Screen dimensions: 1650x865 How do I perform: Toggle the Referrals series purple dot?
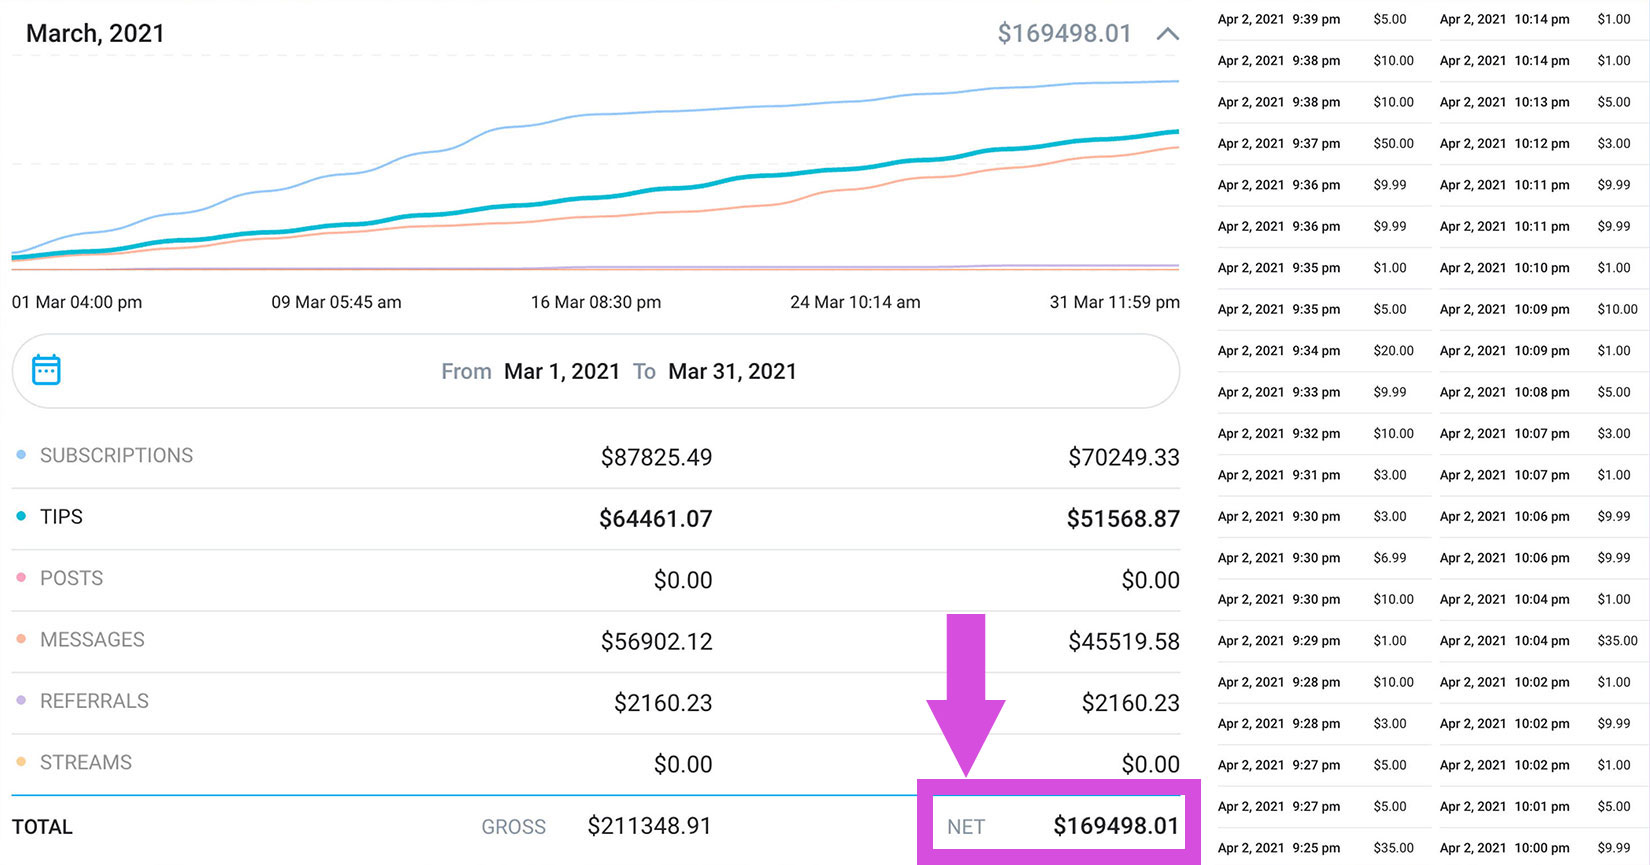21,701
